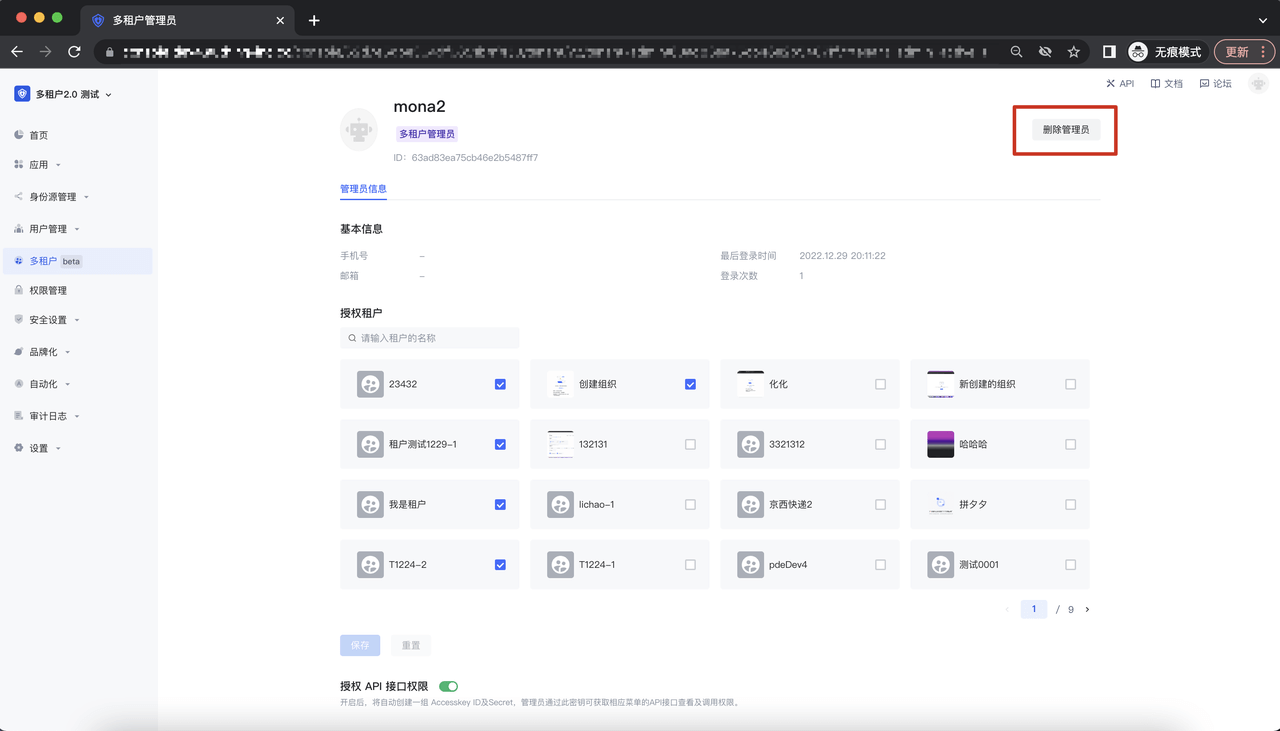The width and height of the screenshot is (1280, 731).
Task: Open the multi-tenant 2.0 test workspace dropdown
Action: point(64,94)
